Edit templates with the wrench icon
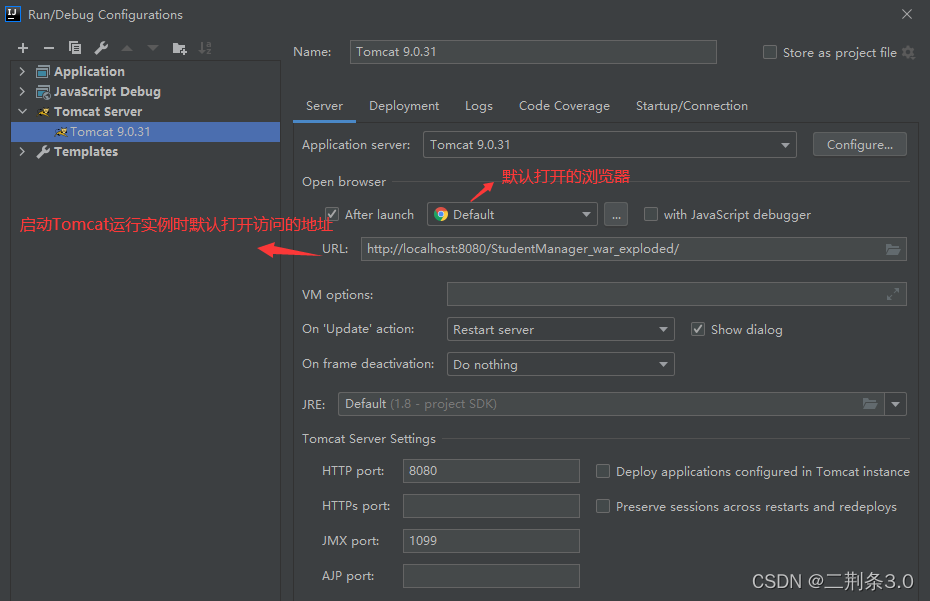The height and width of the screenshot is (601, 930). pos(101,48)
